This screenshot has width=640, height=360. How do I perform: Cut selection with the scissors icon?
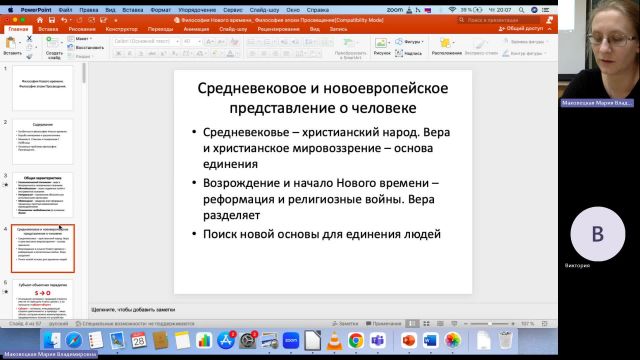[29, 38]
